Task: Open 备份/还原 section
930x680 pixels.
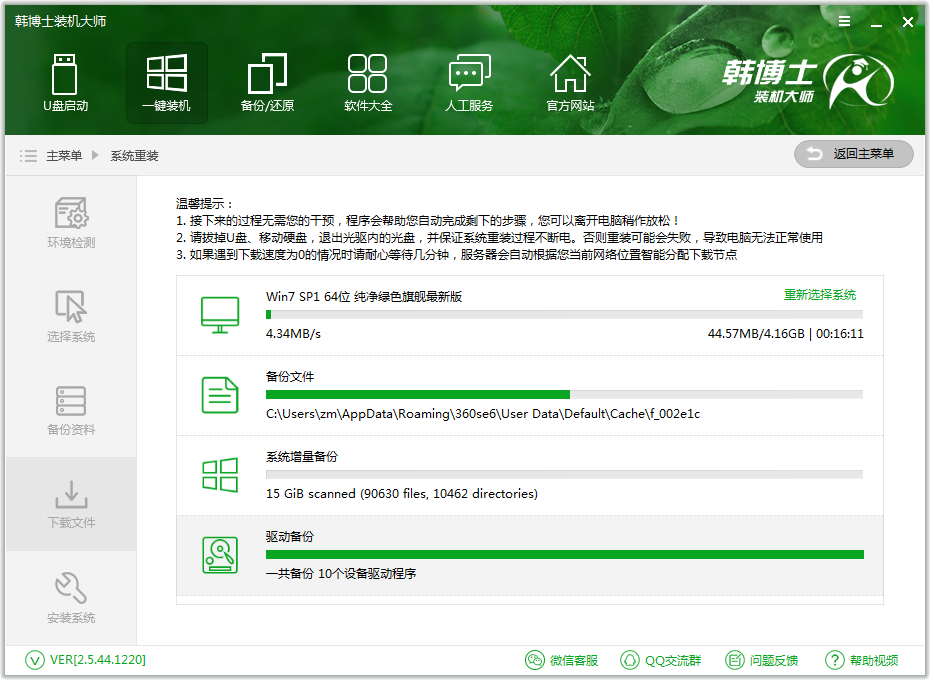Action: click(267, 82)
